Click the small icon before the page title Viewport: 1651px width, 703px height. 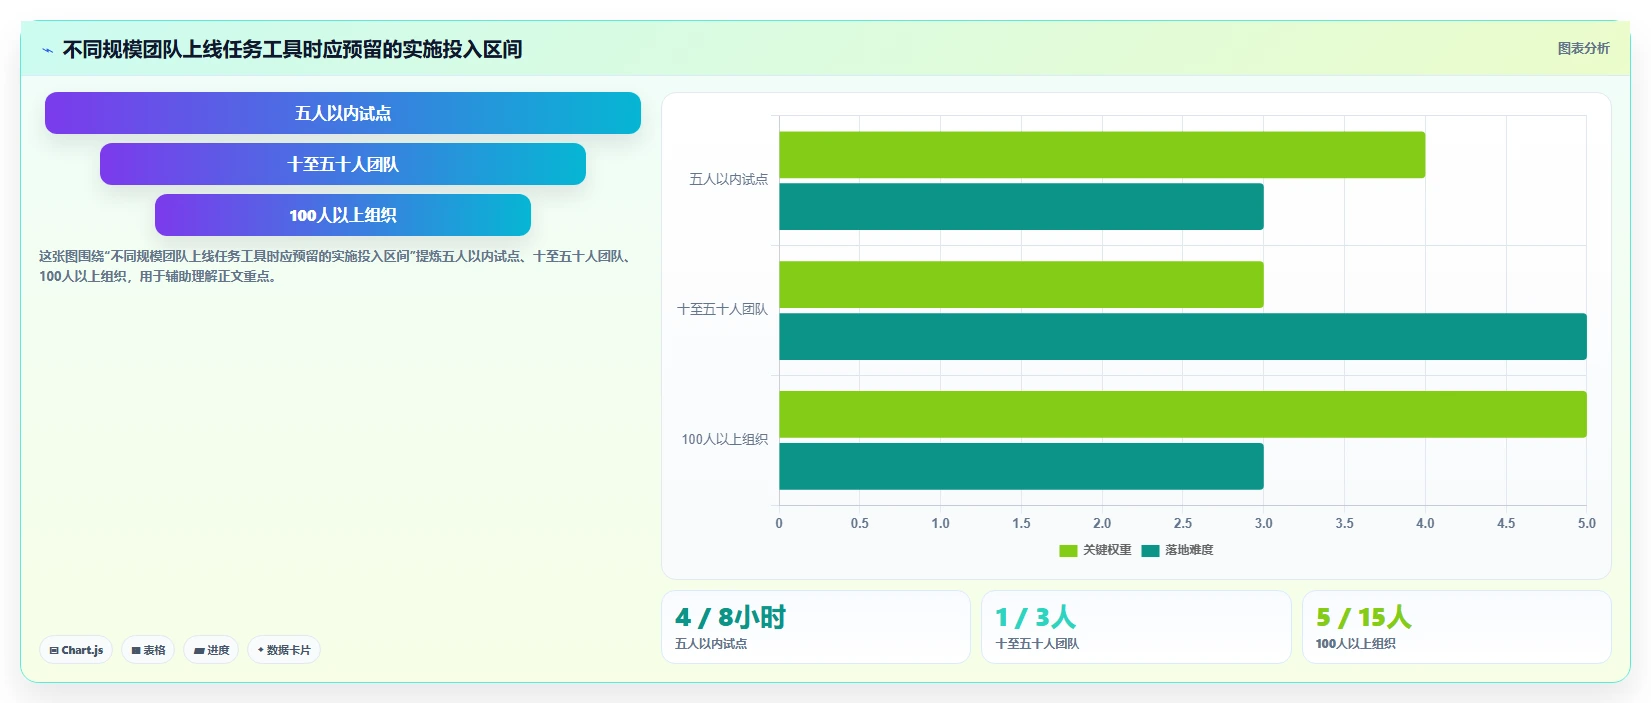click(x=47, y=50)
